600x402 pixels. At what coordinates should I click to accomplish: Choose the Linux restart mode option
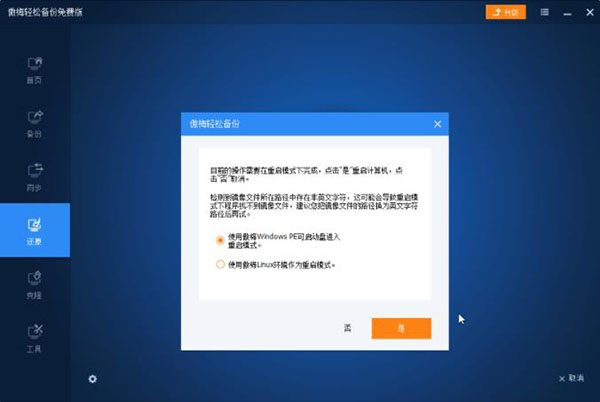tap(220, 265)
